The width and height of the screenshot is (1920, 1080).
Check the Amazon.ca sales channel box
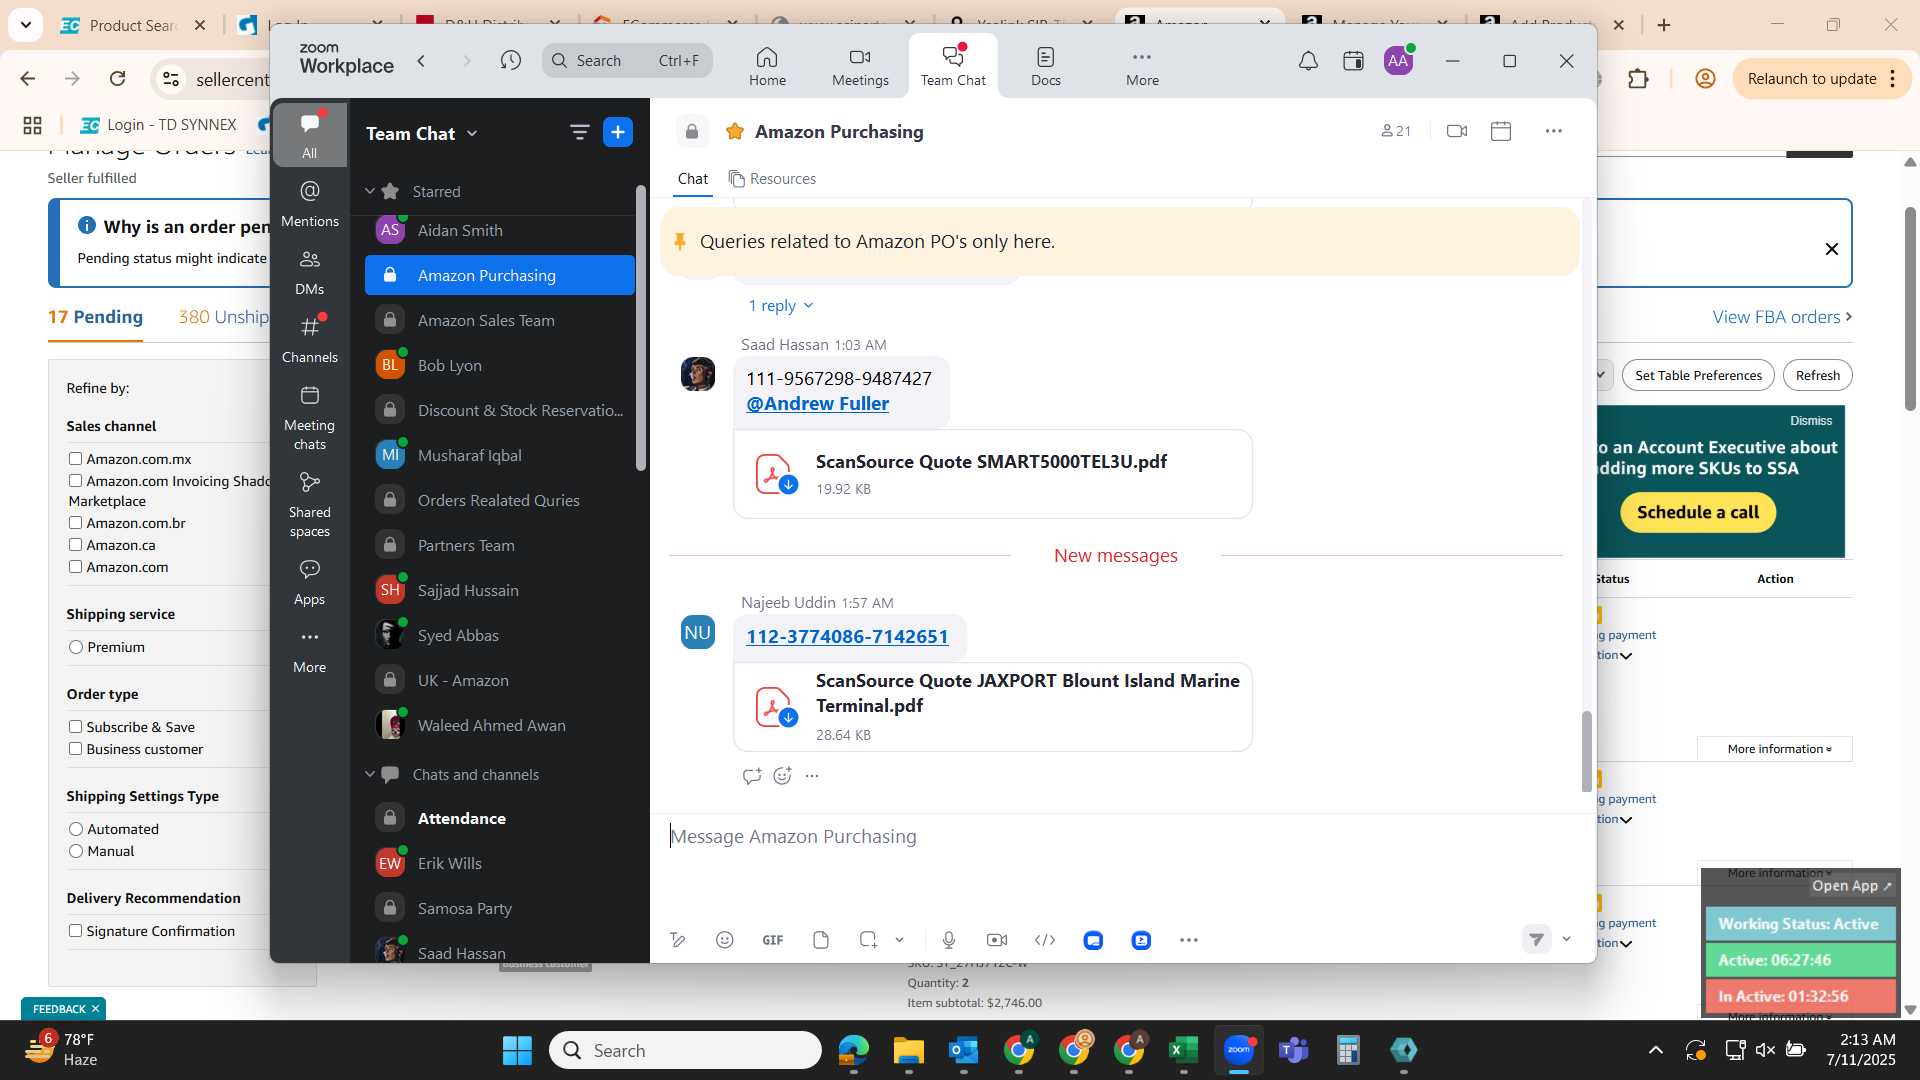click(75, 545)
